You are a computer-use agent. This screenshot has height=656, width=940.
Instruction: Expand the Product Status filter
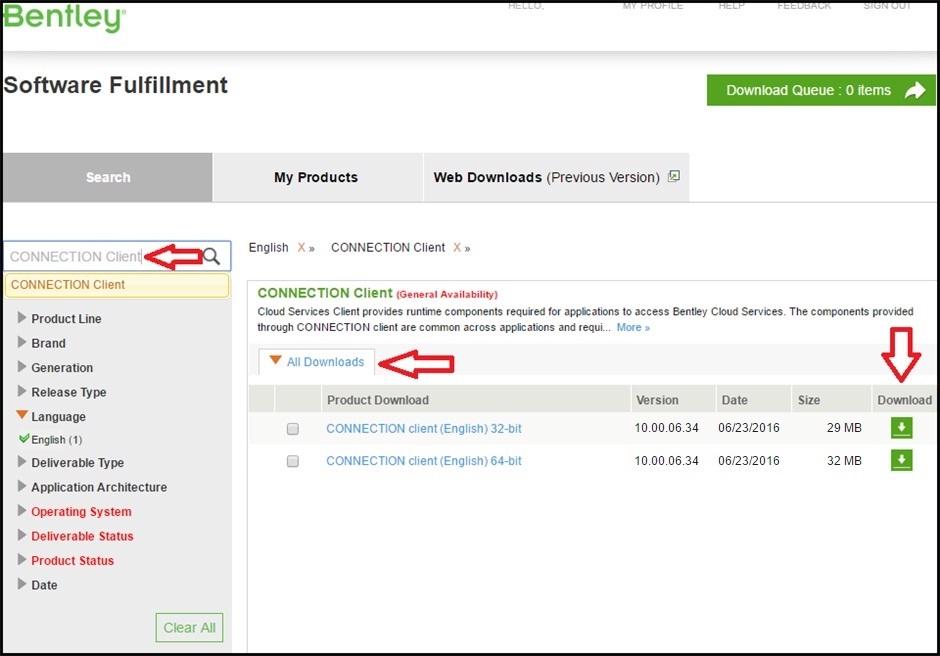click(22, 560)
